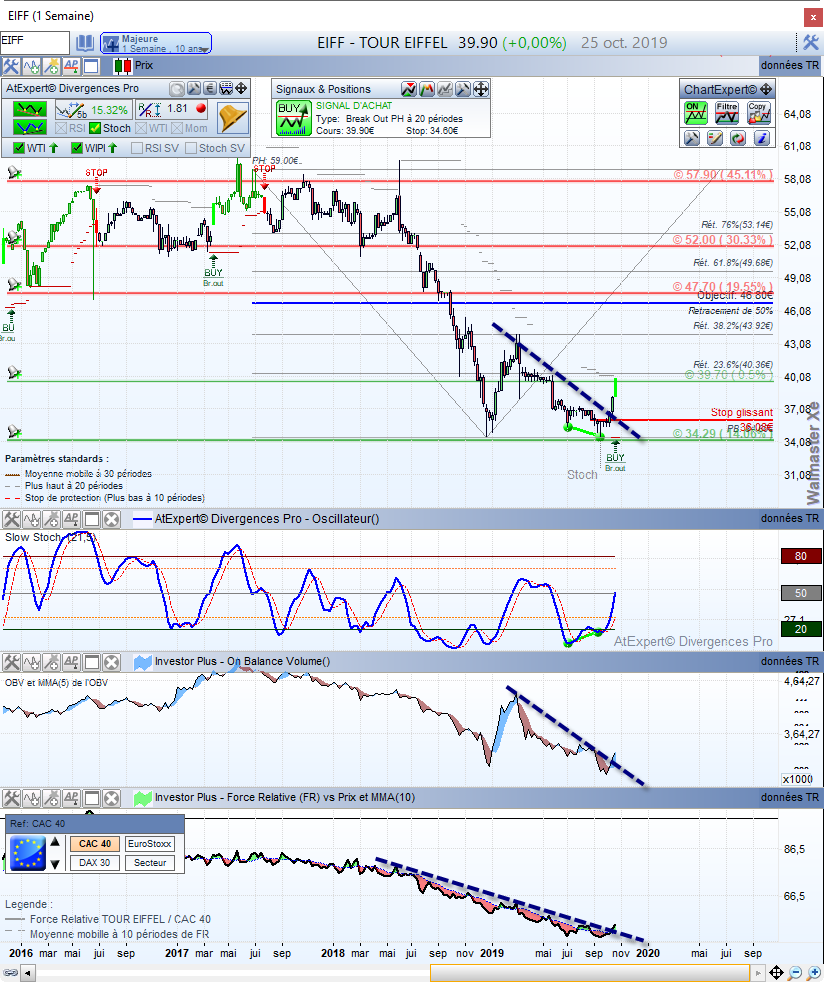
Task: Click the zoom out magnifier icon
Action: coord(795,973)
